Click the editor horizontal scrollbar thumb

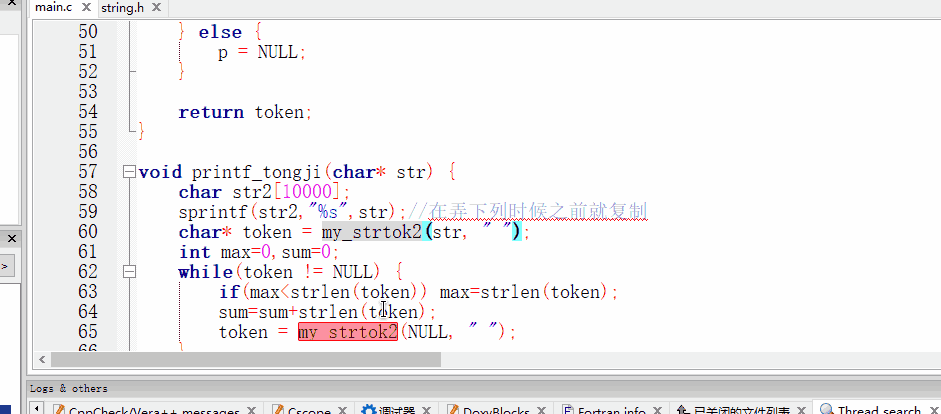(246, 359)
